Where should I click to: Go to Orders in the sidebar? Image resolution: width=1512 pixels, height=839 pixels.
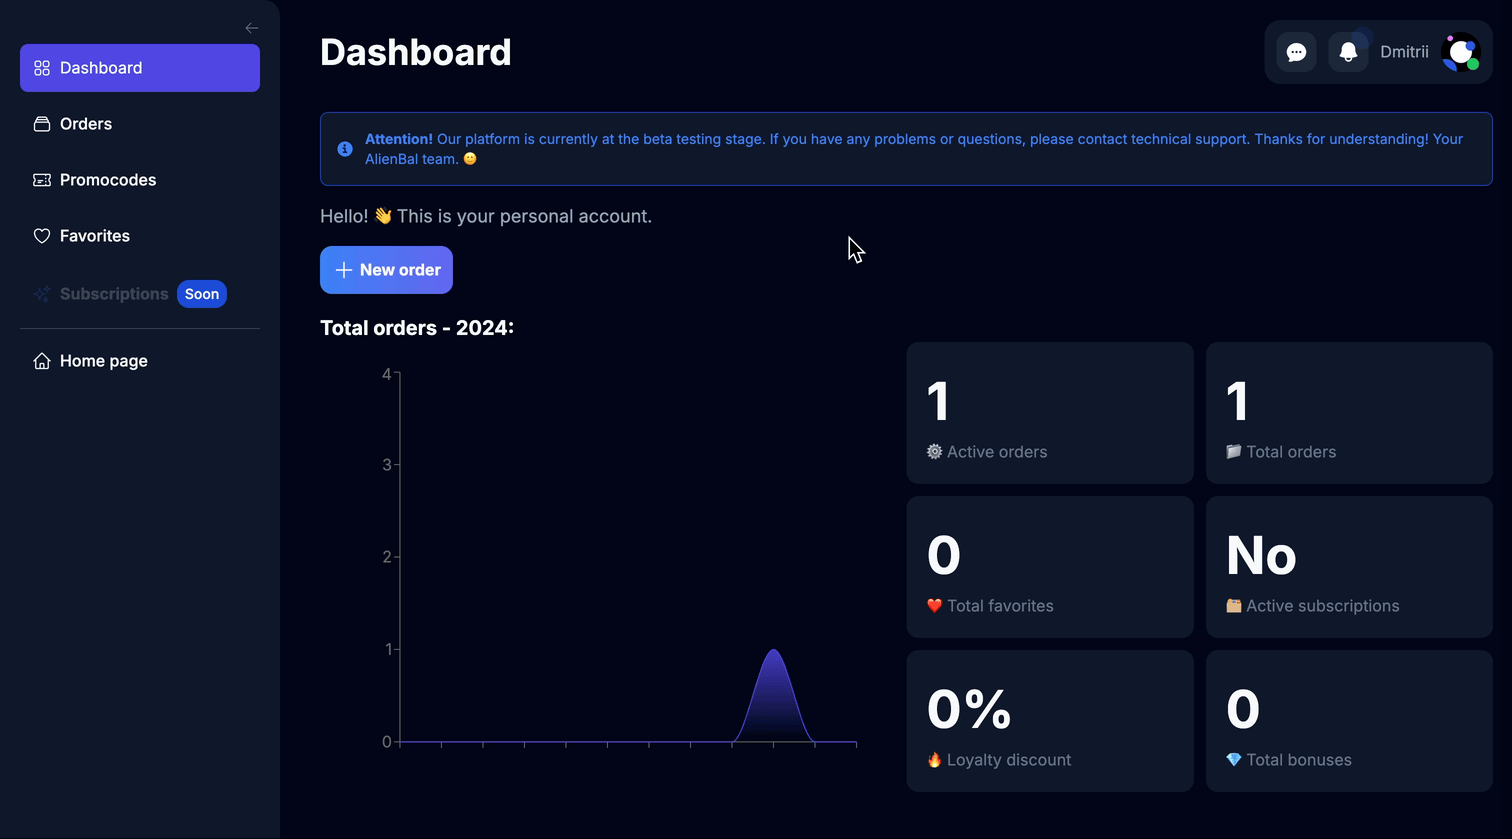[x=86, y=124]
